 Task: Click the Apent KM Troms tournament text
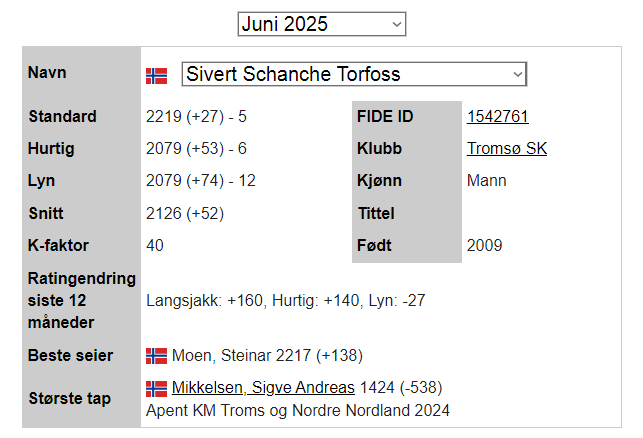tap(297, 410)
